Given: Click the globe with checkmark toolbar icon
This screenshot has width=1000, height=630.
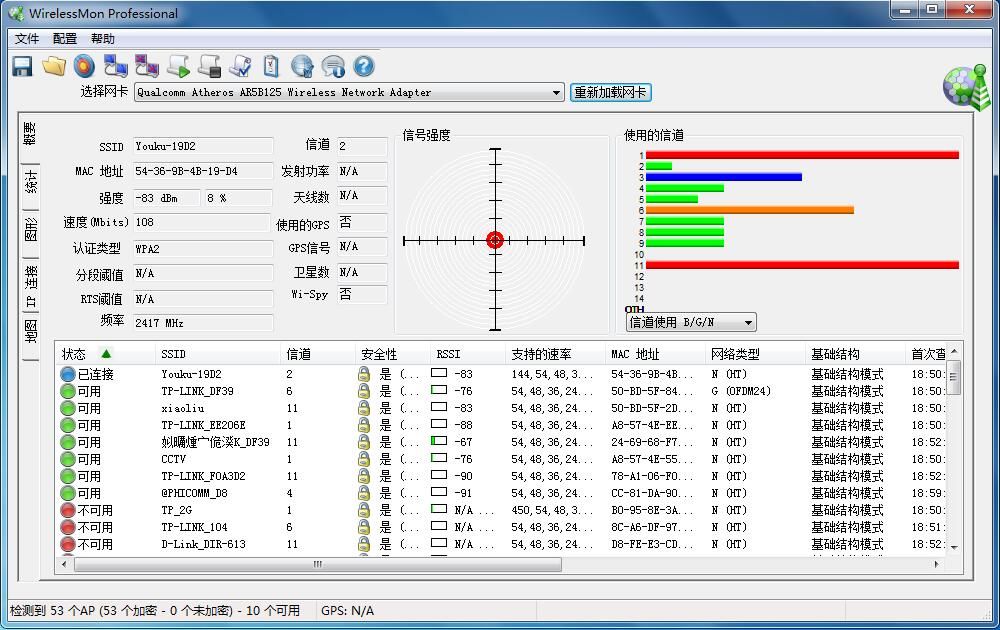Looking at the screenshot, I should pyautogui.click(x=302, y=66).
